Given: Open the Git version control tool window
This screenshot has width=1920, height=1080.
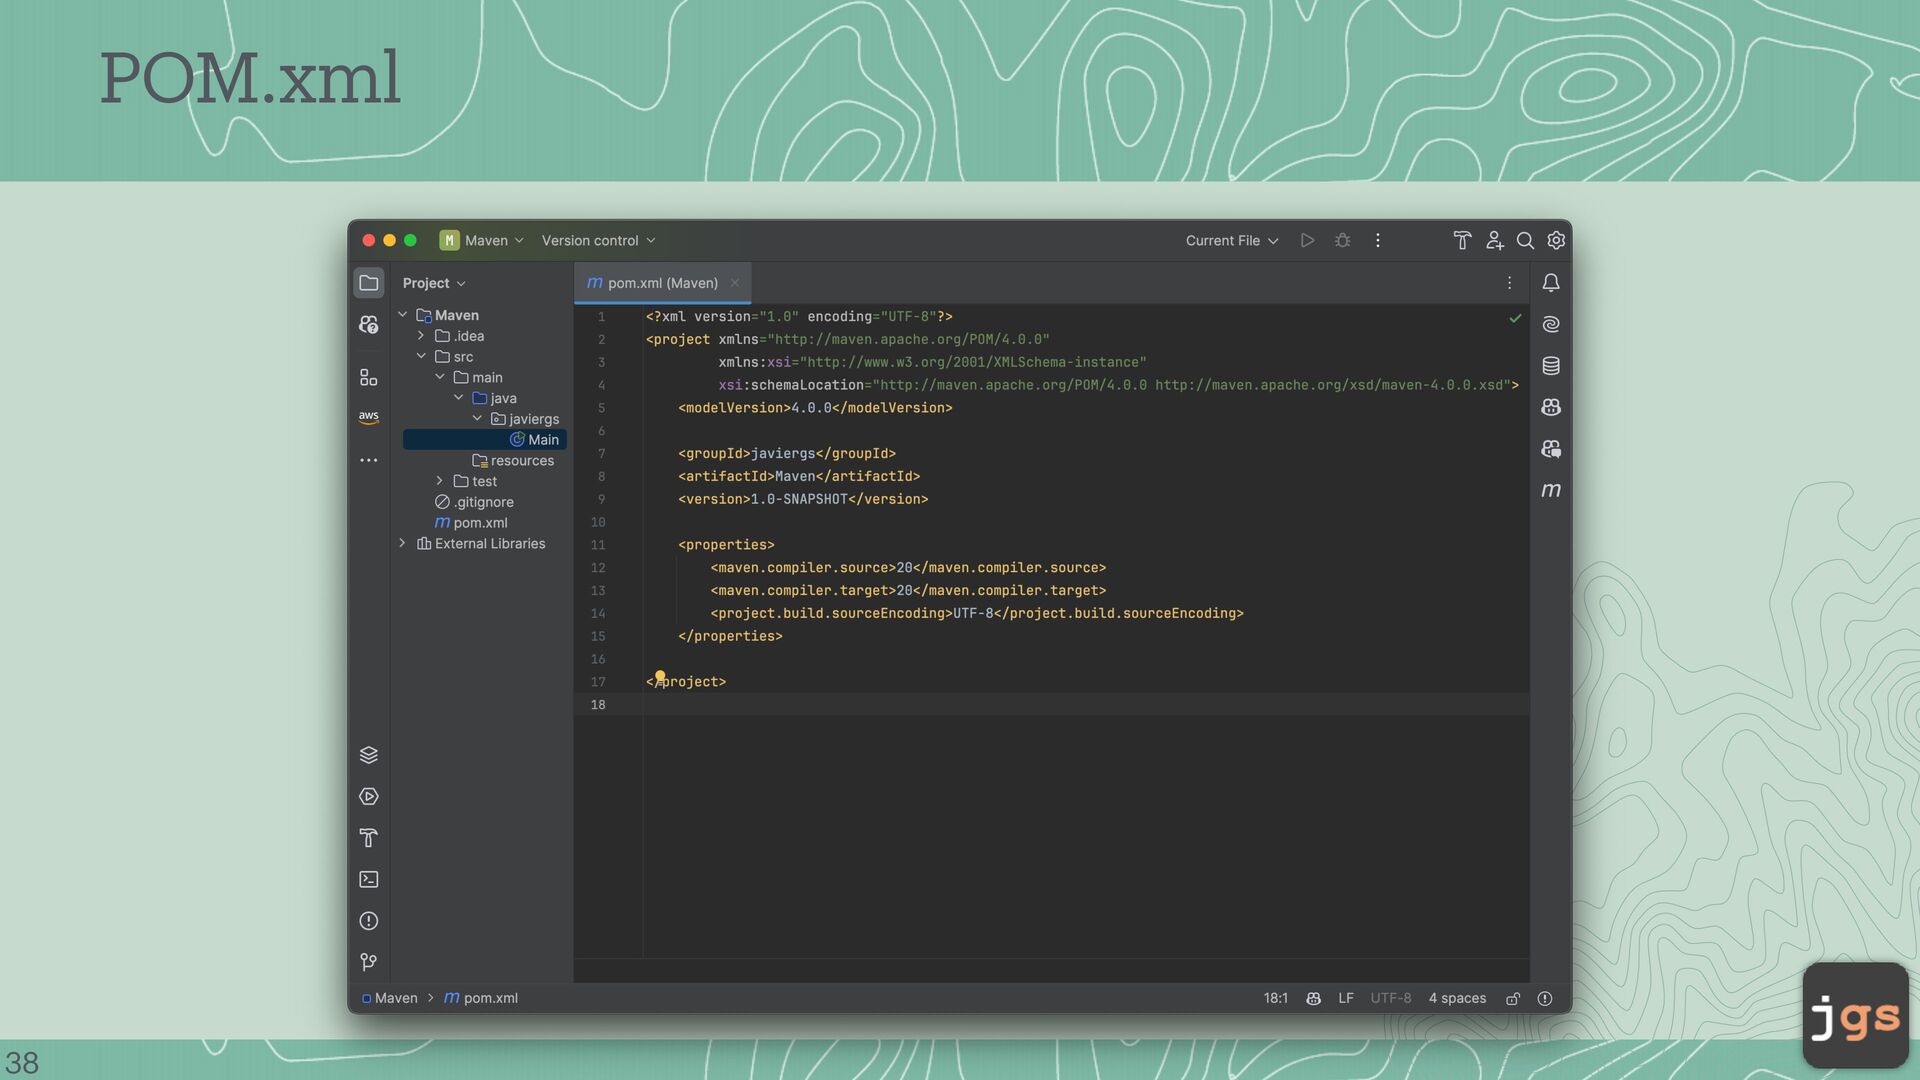Looking at the screenshot, I should tap(368, 962).
